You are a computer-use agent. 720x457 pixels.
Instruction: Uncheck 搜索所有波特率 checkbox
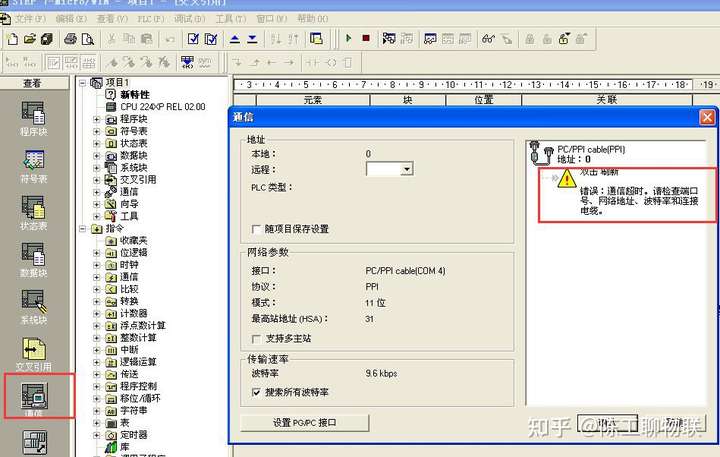(x=256, y=392)
